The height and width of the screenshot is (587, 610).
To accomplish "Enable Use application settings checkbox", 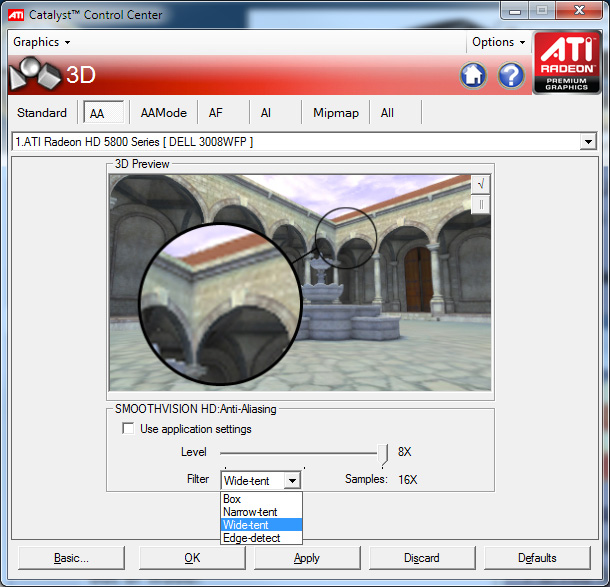I will tap(128, 429).
